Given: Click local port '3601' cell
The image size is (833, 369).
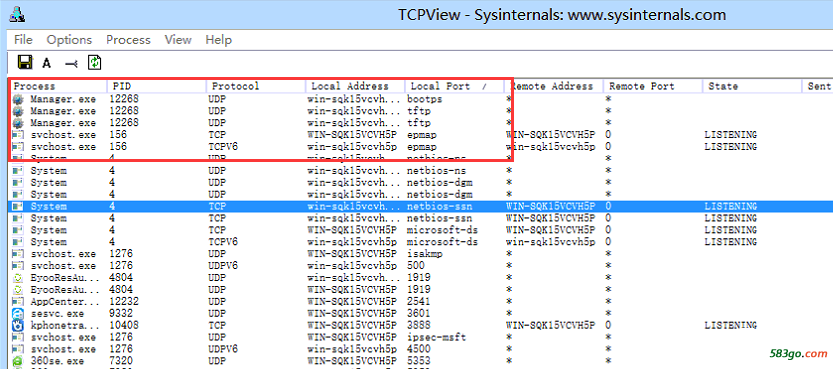Looking at the screenshot, I should (419, 313).
